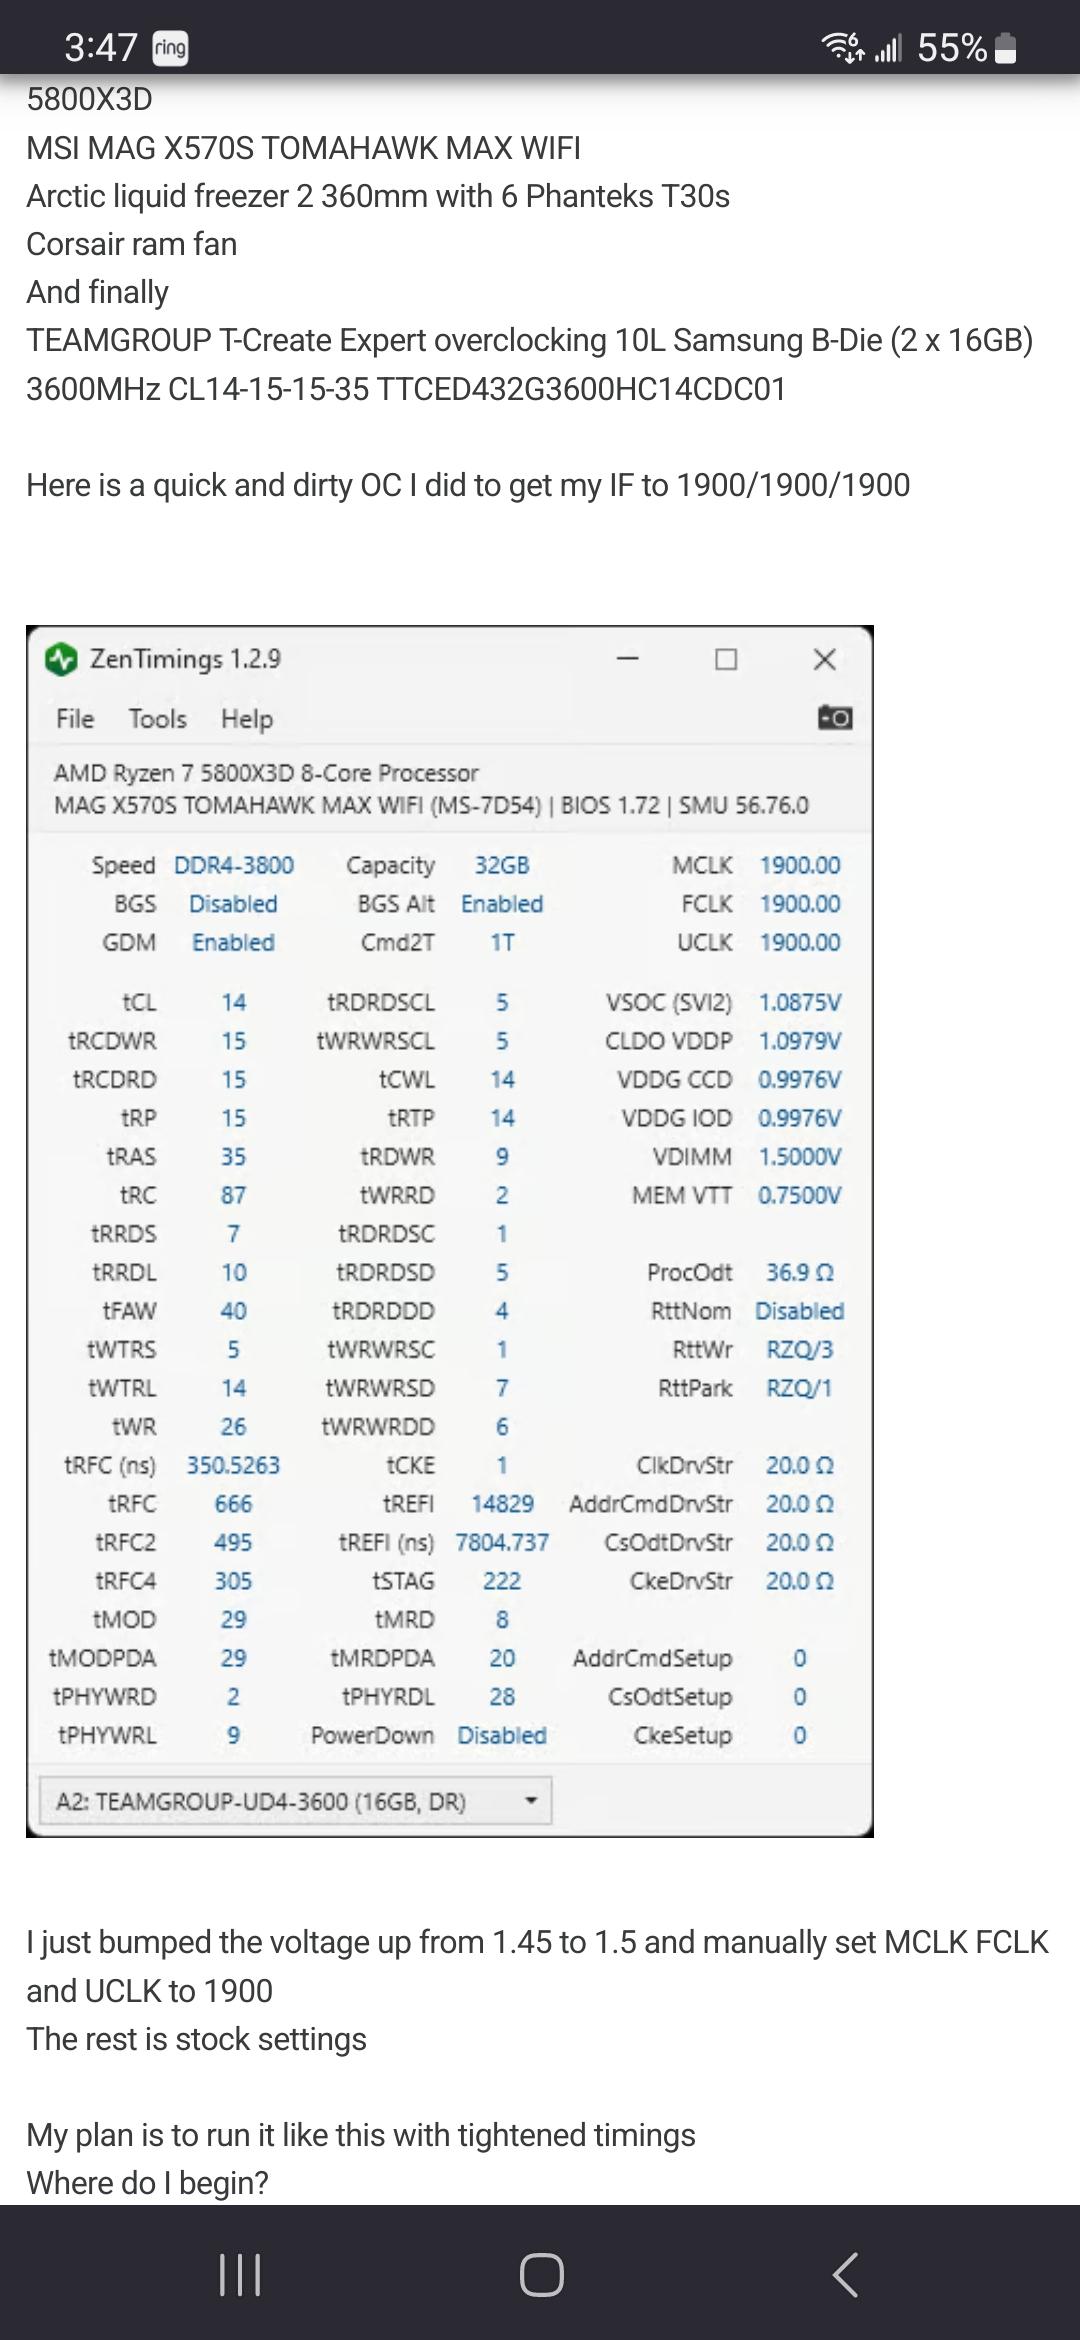Maximize the ZenTimings window
This screenshot has height=2340, width=1080.
(x=726, y=659)
